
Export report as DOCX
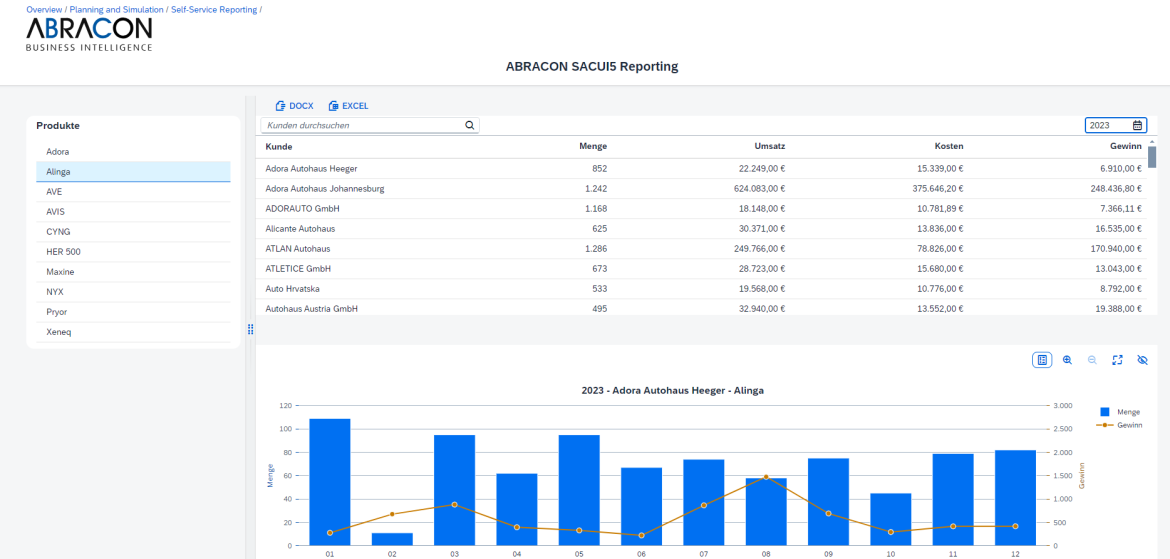coord(294,106)
